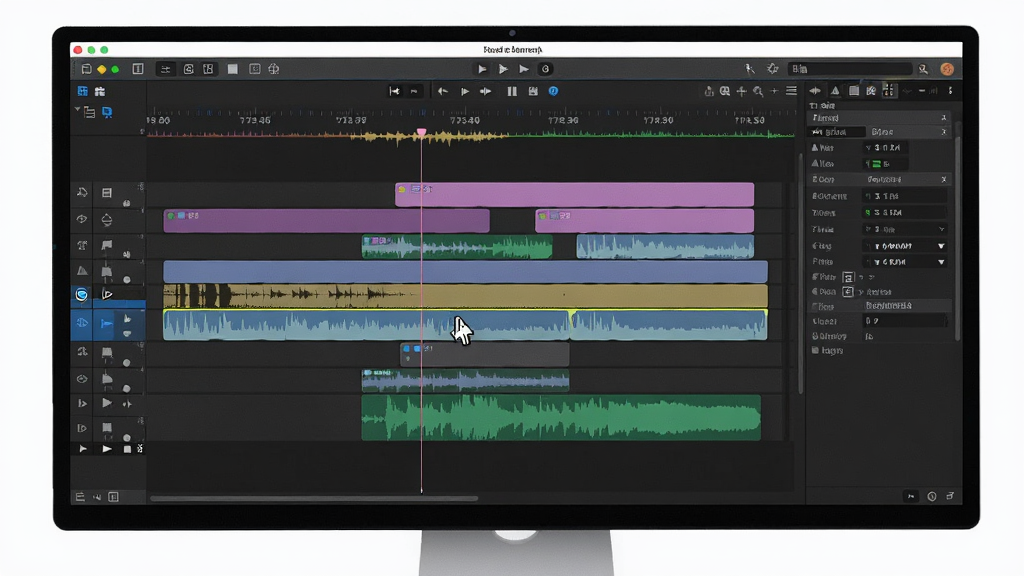Click the hamburger list icon above the timeline
Viewport: 1024px width, 576px height.
792,91
